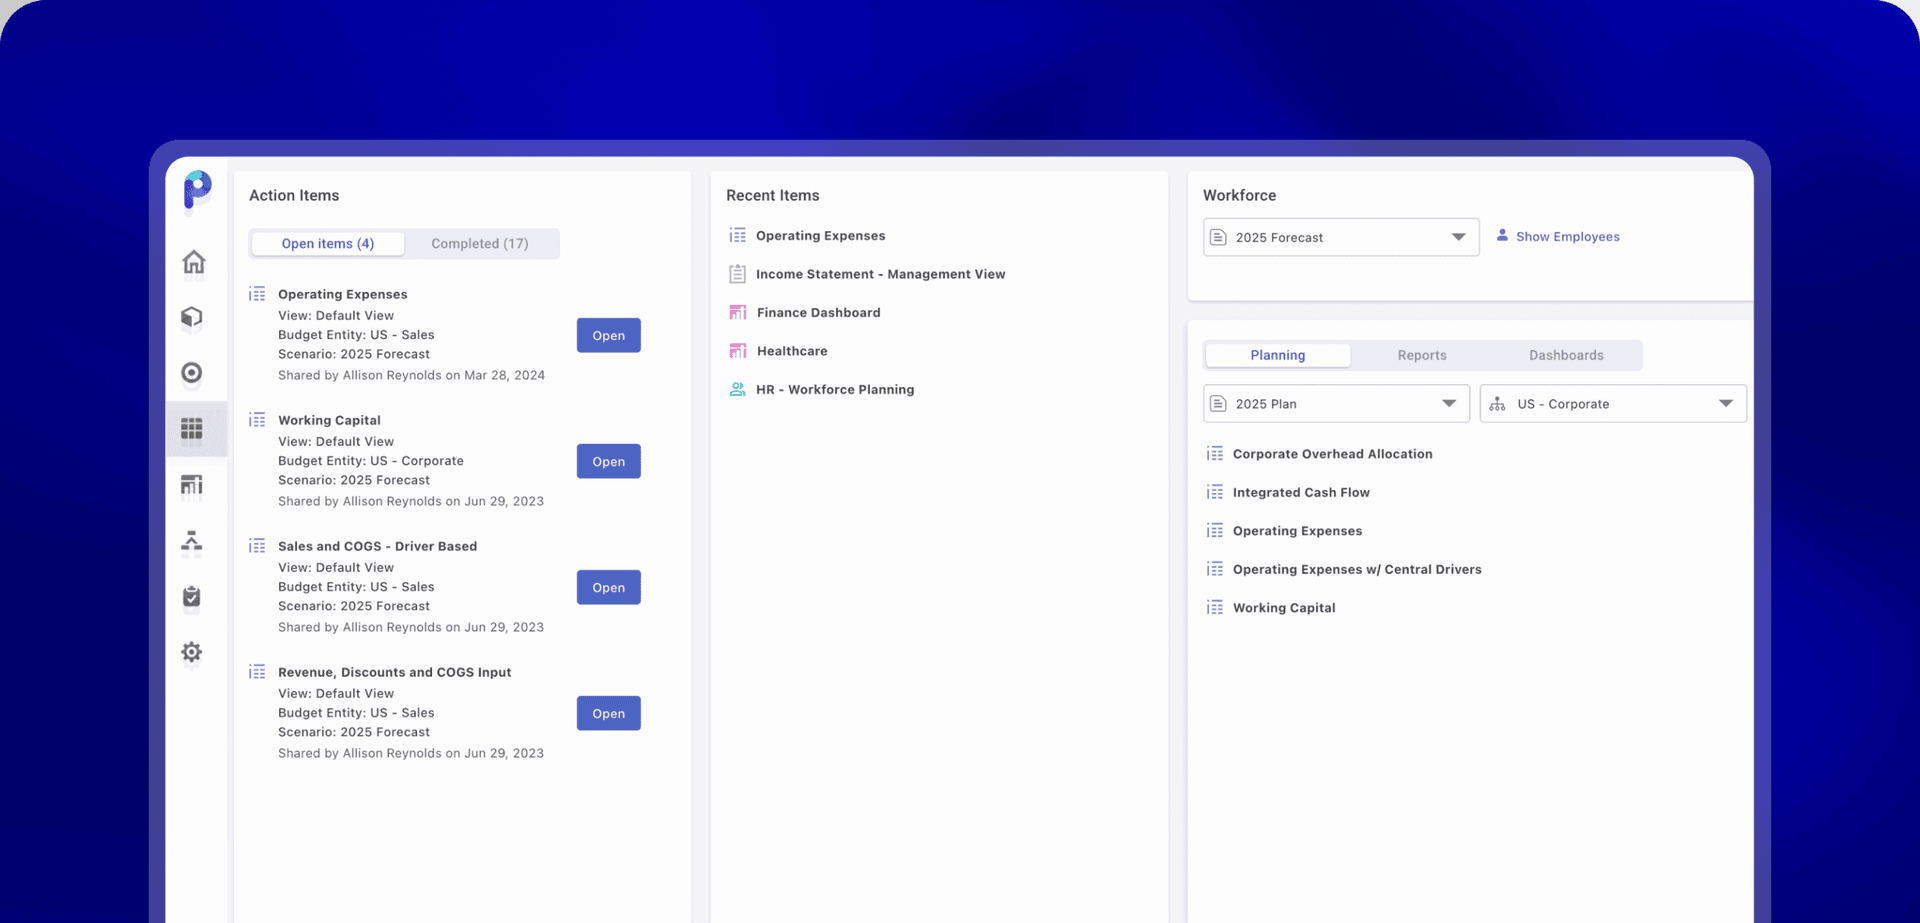Click icon beside Operating Expenses w/ Central Drivers
The image size is (1920, 923).
coord(1215,569)
